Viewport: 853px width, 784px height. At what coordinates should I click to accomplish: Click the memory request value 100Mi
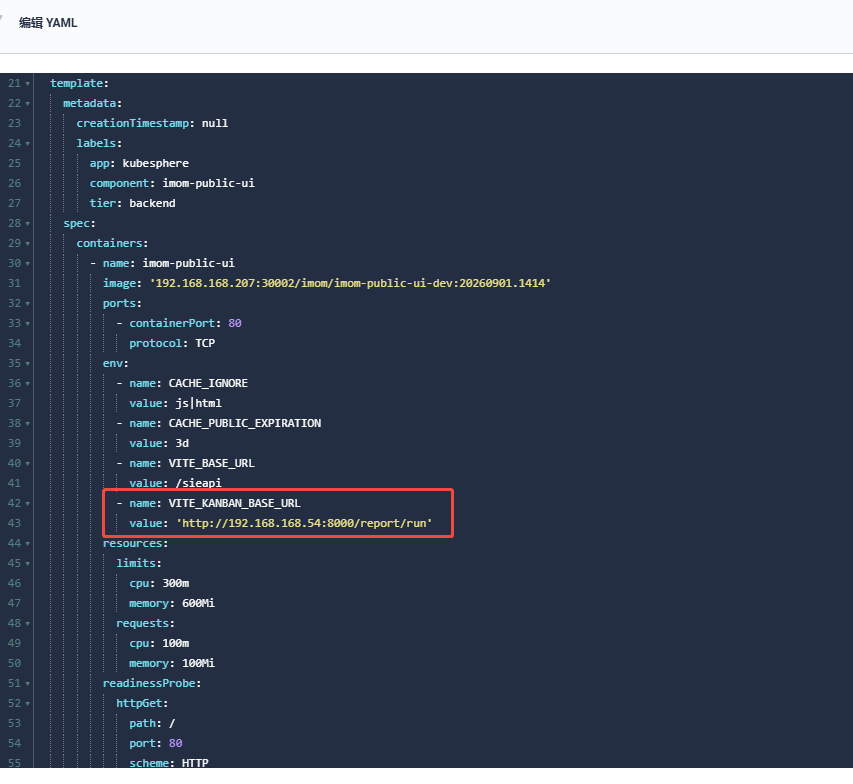click(x=199, y=663)
